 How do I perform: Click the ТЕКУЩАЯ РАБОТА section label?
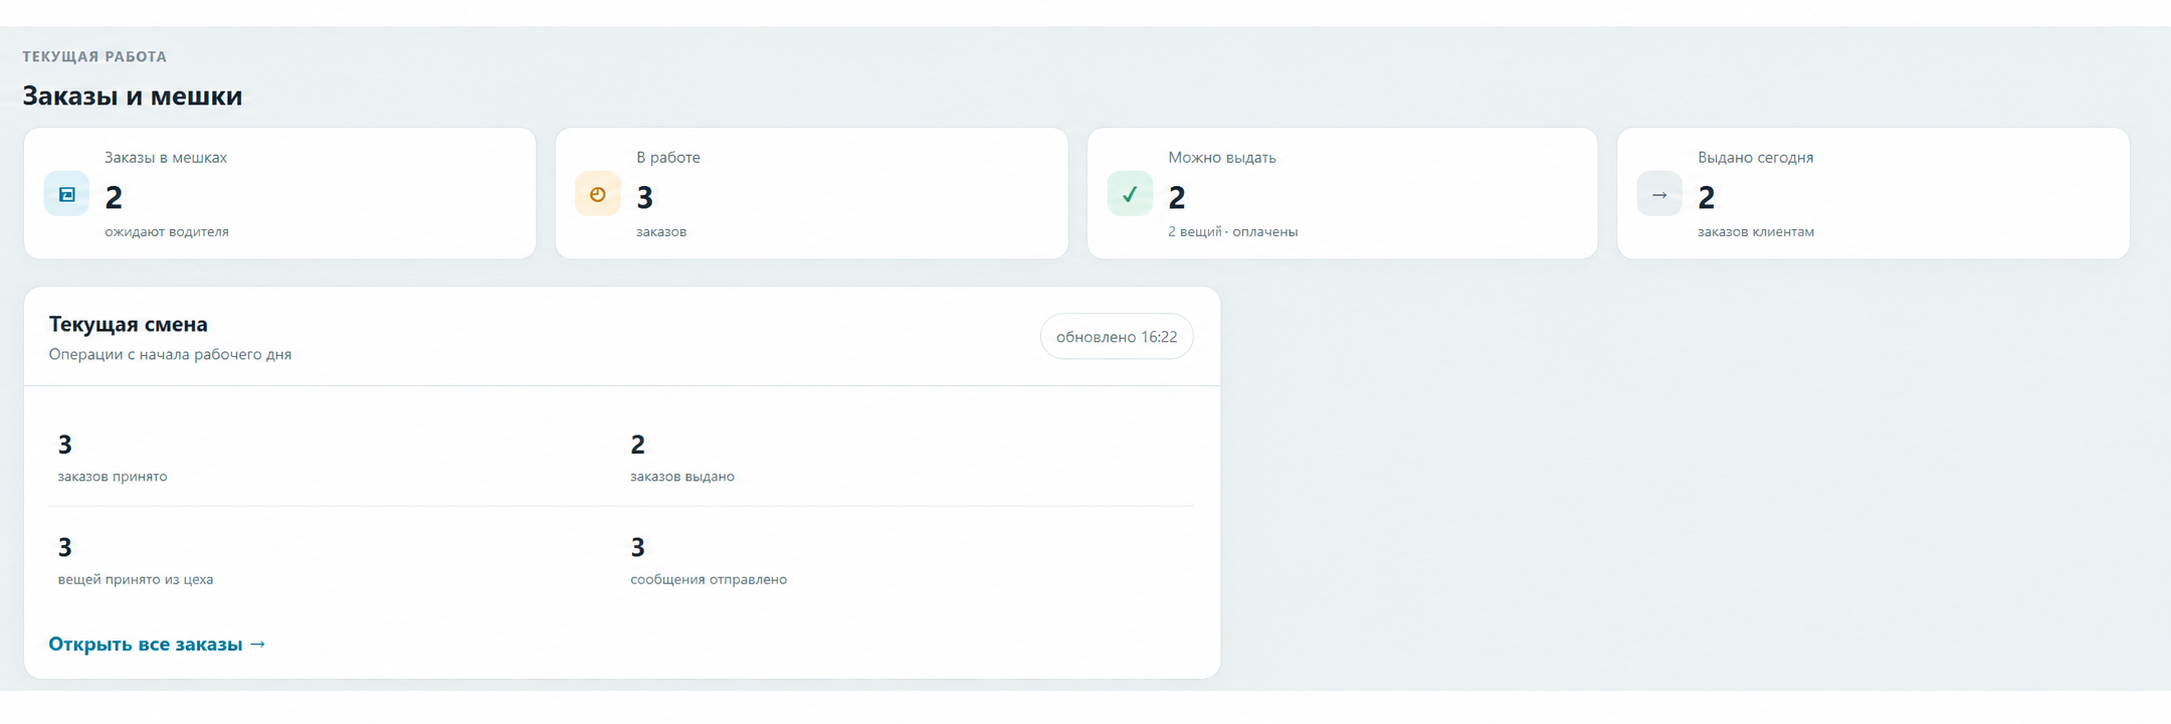94,57
